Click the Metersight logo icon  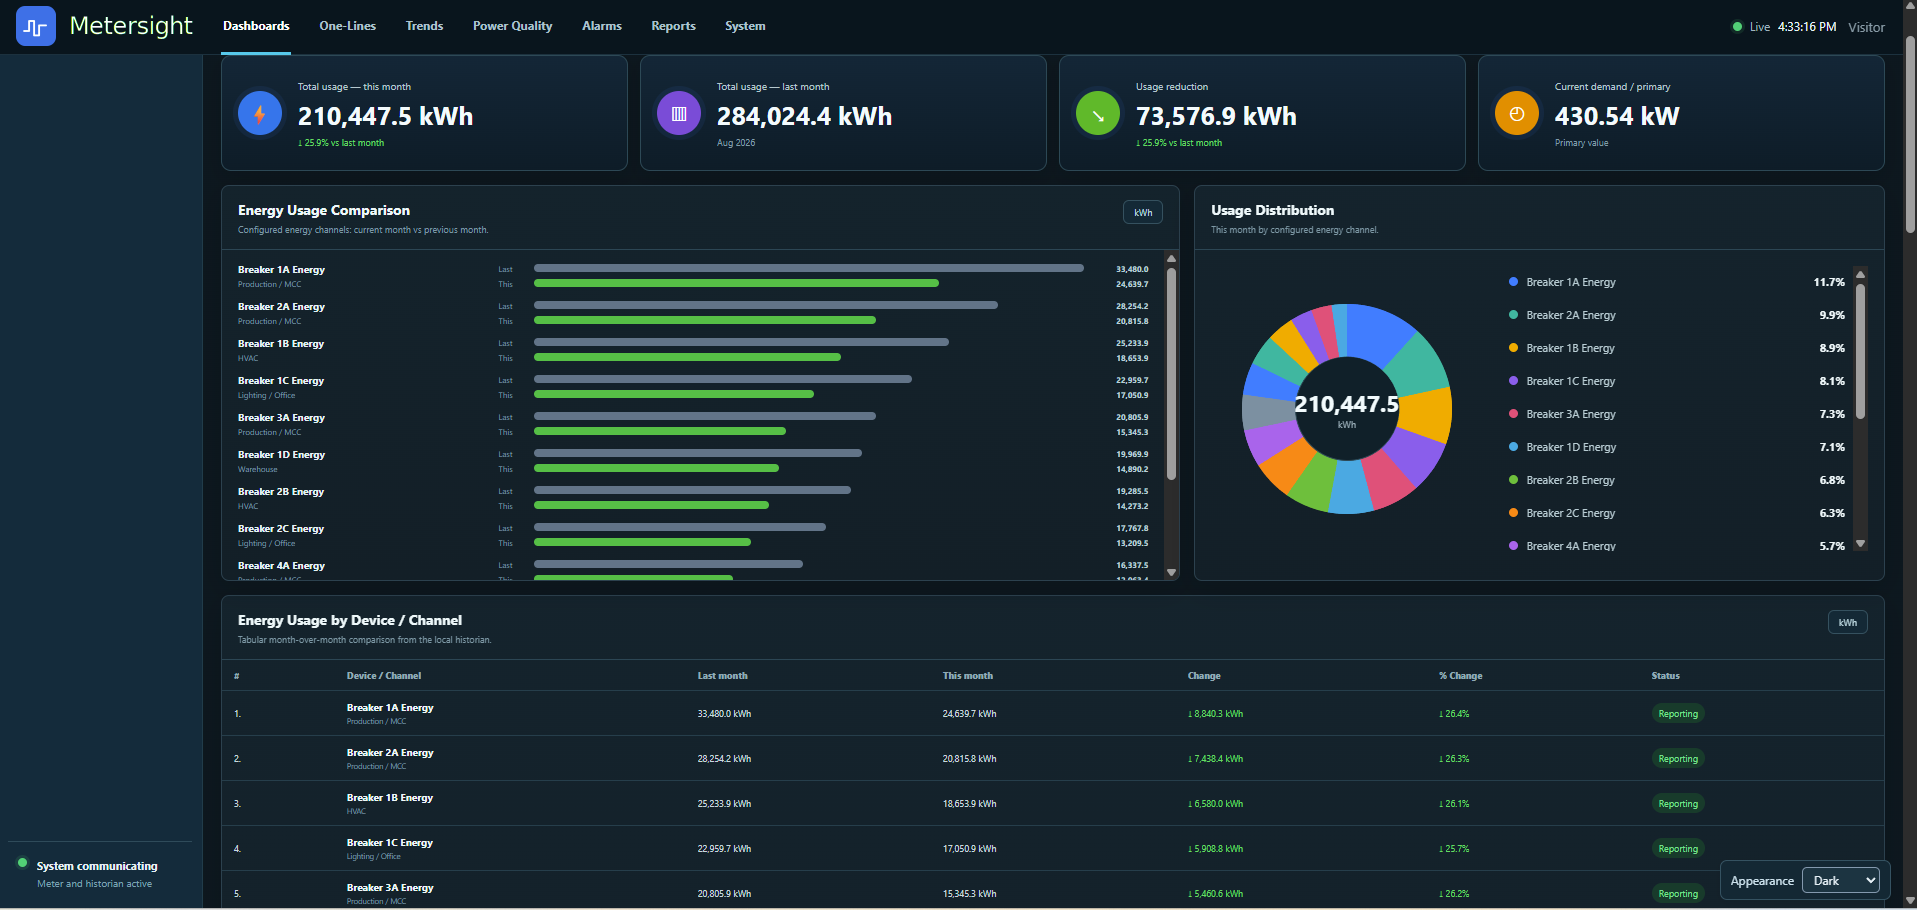click(x=36, y=26)
